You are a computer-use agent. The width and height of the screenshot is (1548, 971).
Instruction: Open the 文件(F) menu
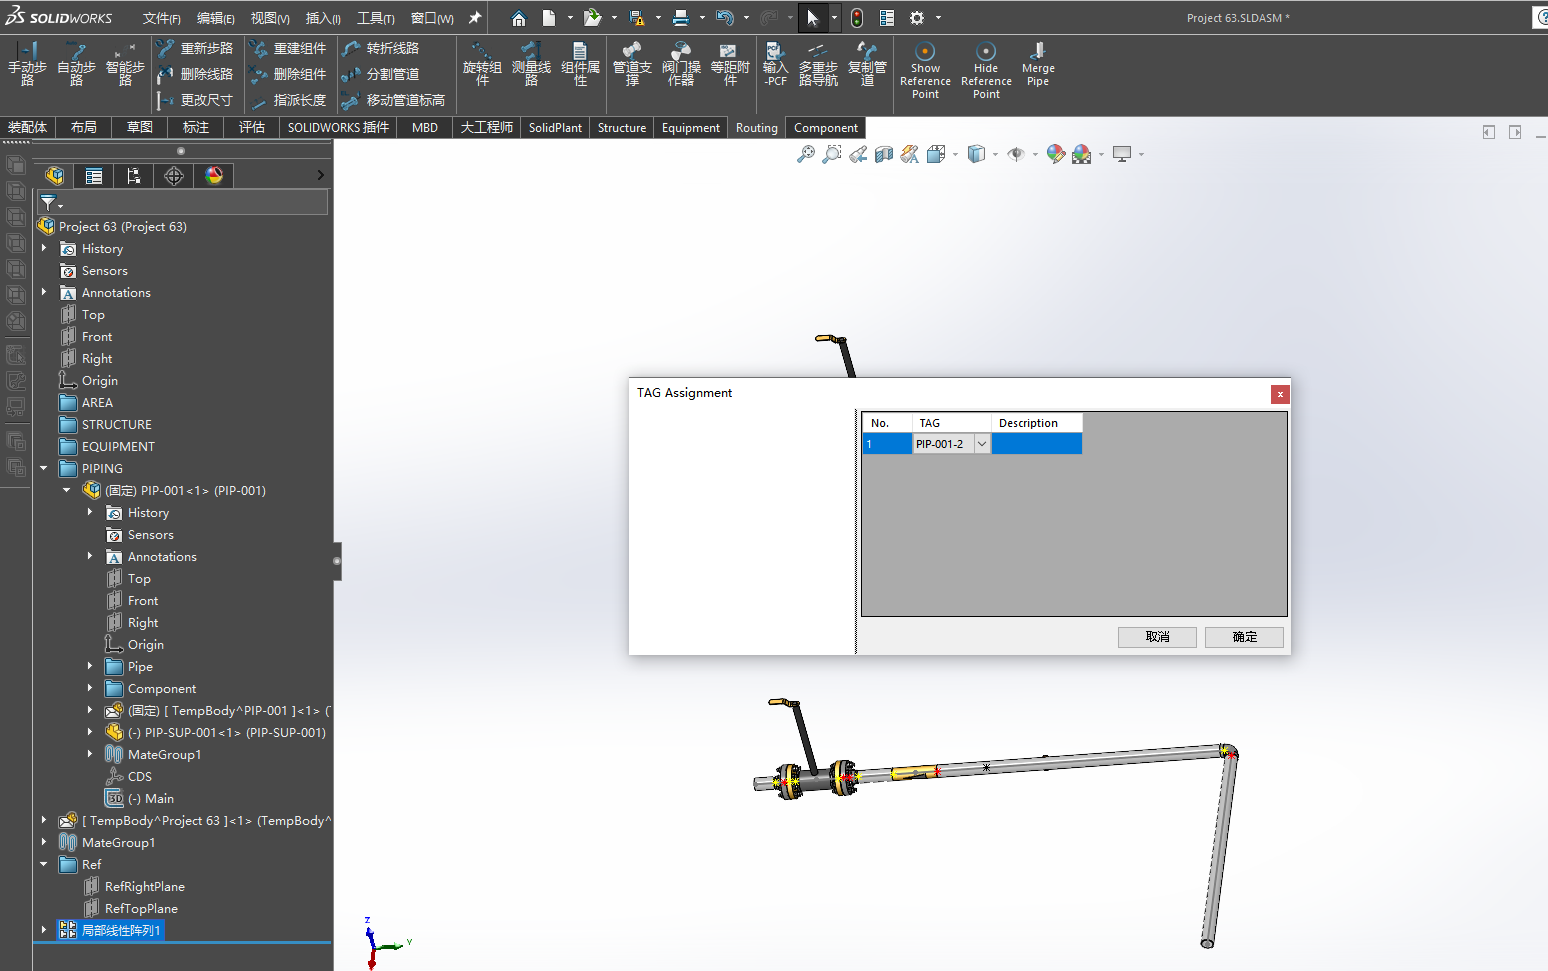click(161, 18)
